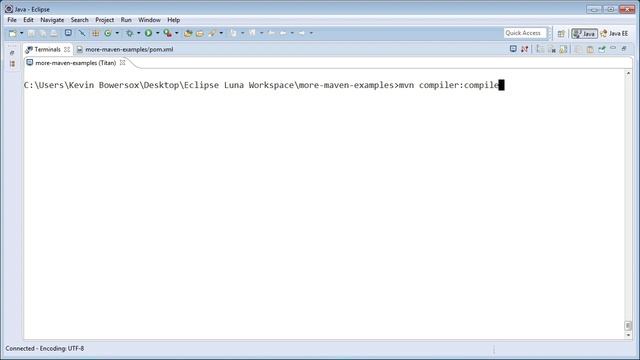This screenshot has width=640, height=360.
Task: Open a Terminal from the main toolbar
Action: 68,33
